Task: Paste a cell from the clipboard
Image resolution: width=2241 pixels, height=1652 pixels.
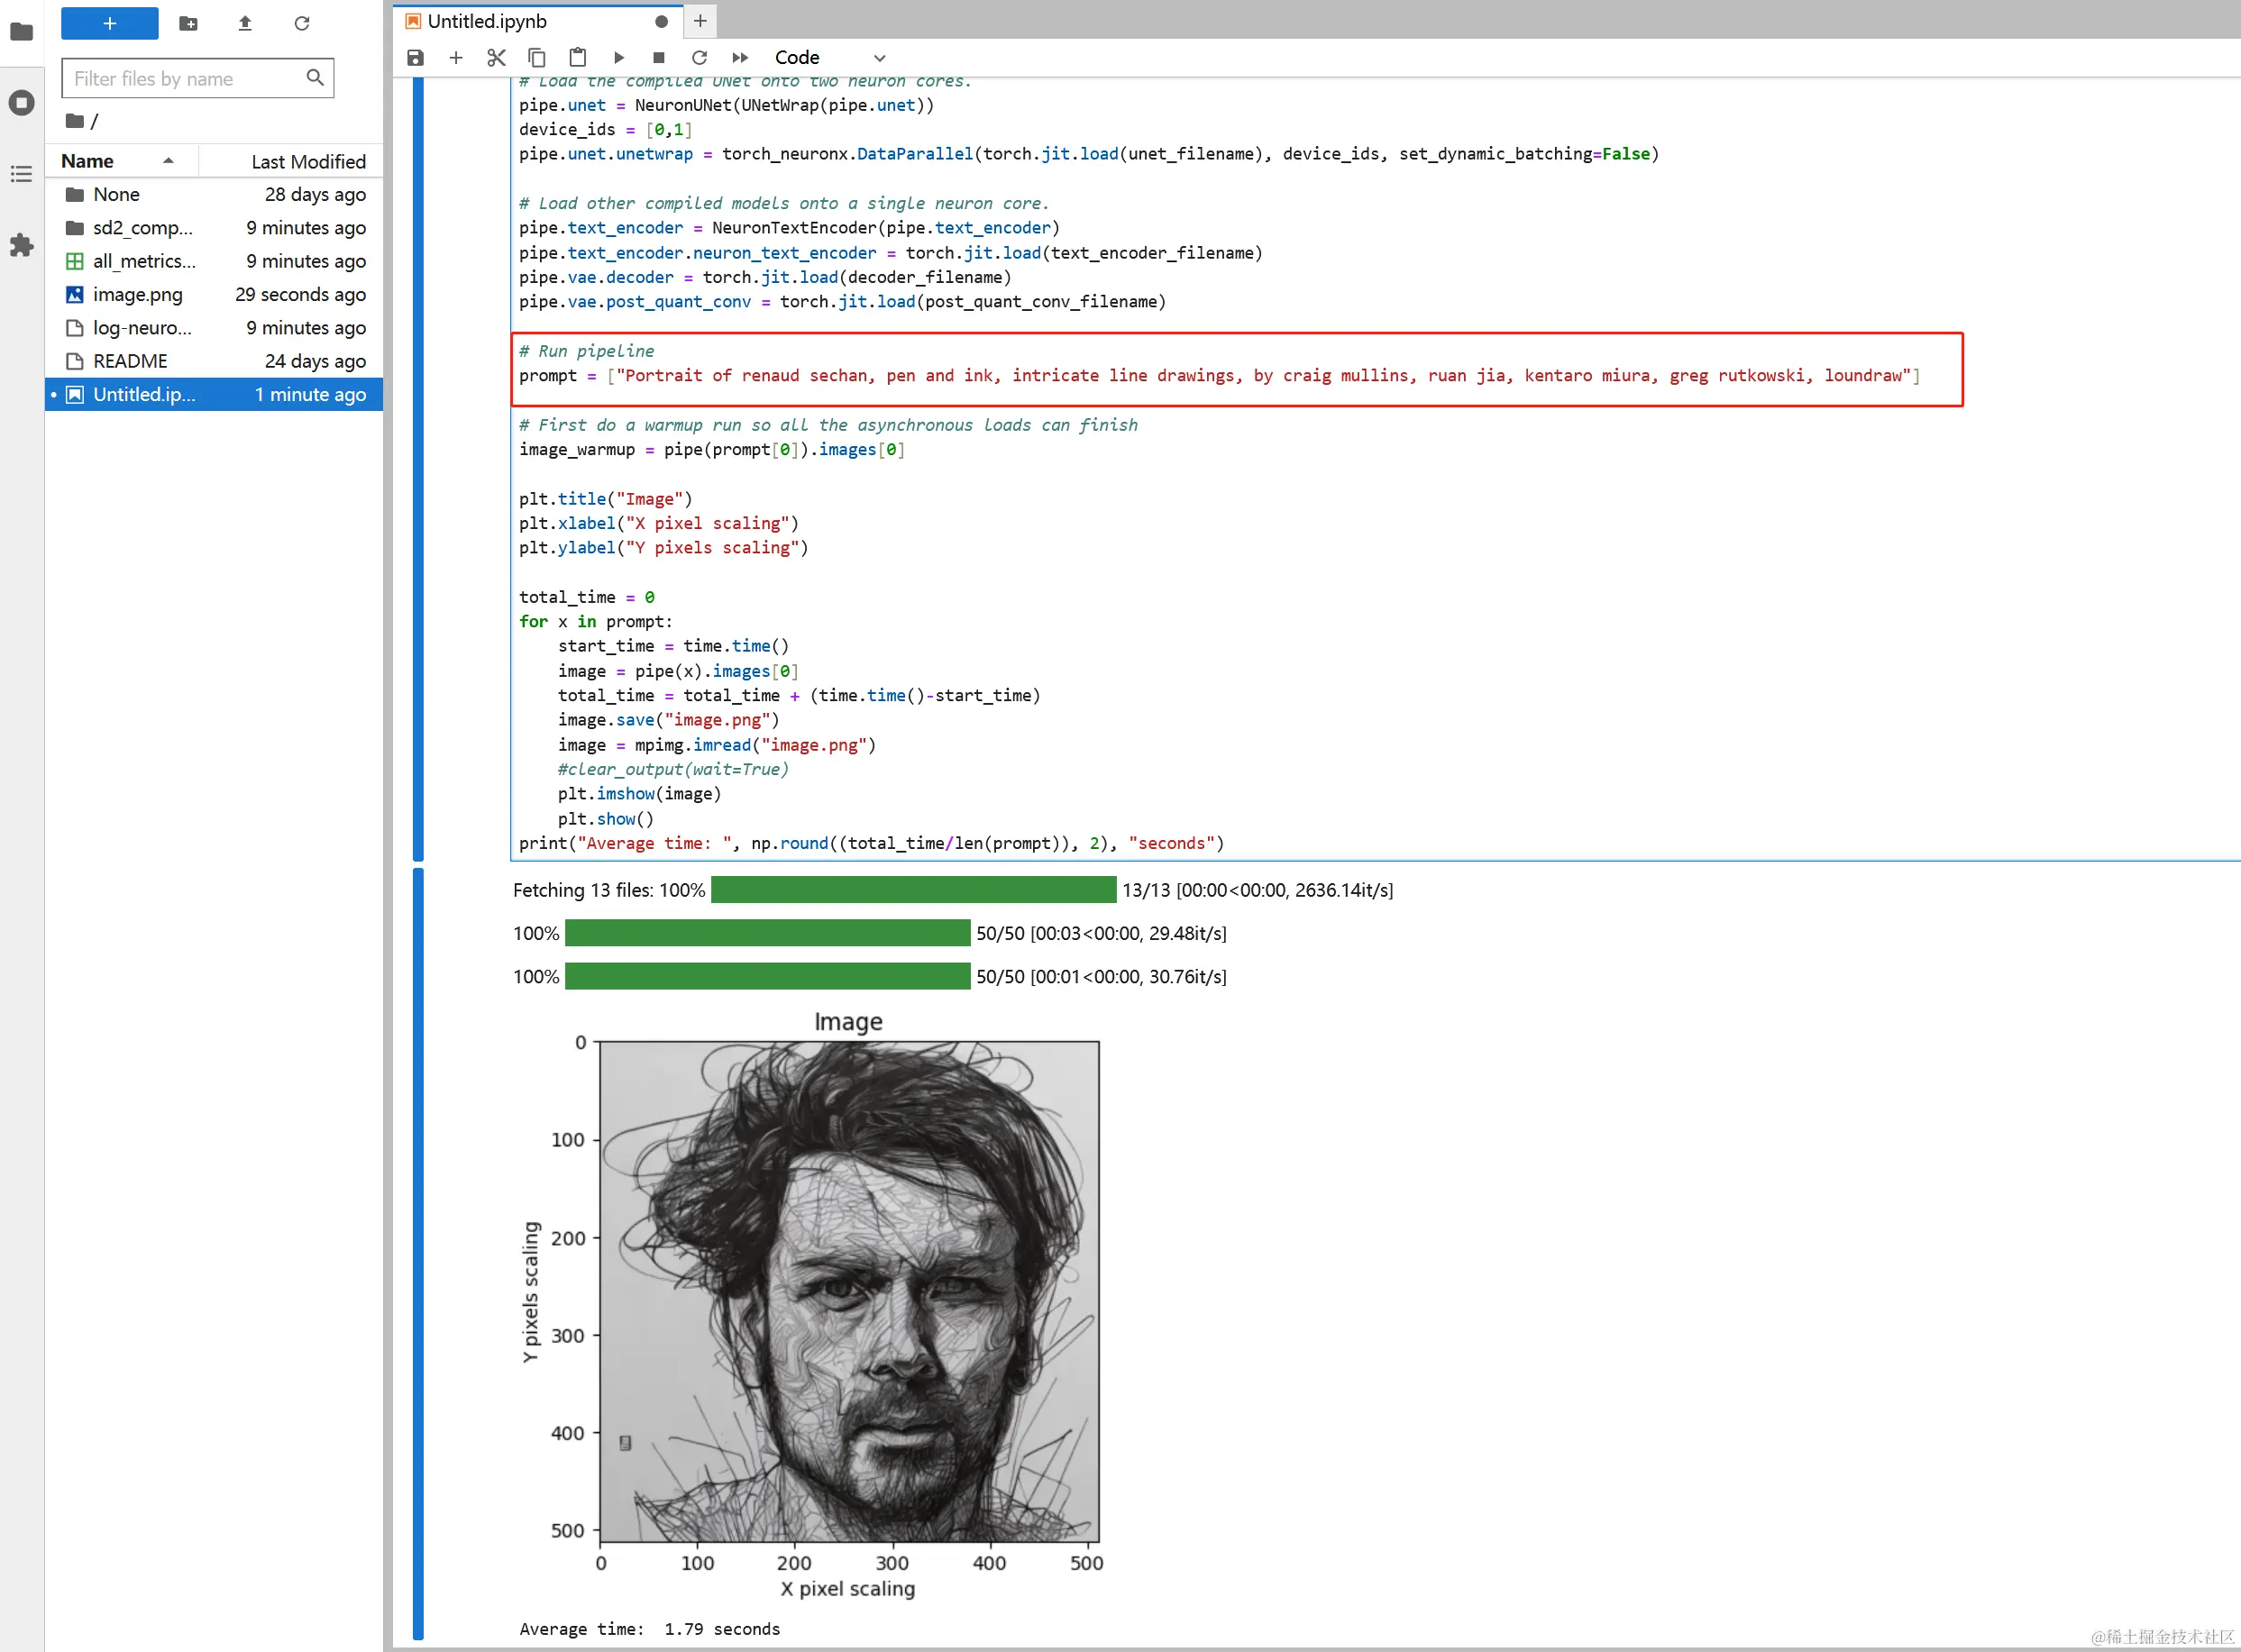Action: click(x=577, y=58)
